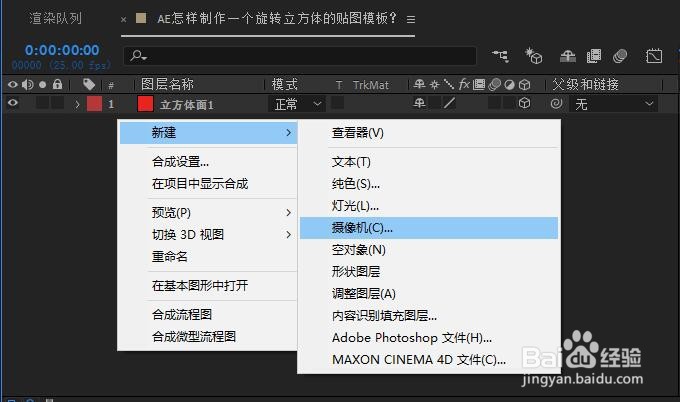
Task: Click the adjustment layer header icon
Action: click(x=510, y=85)
